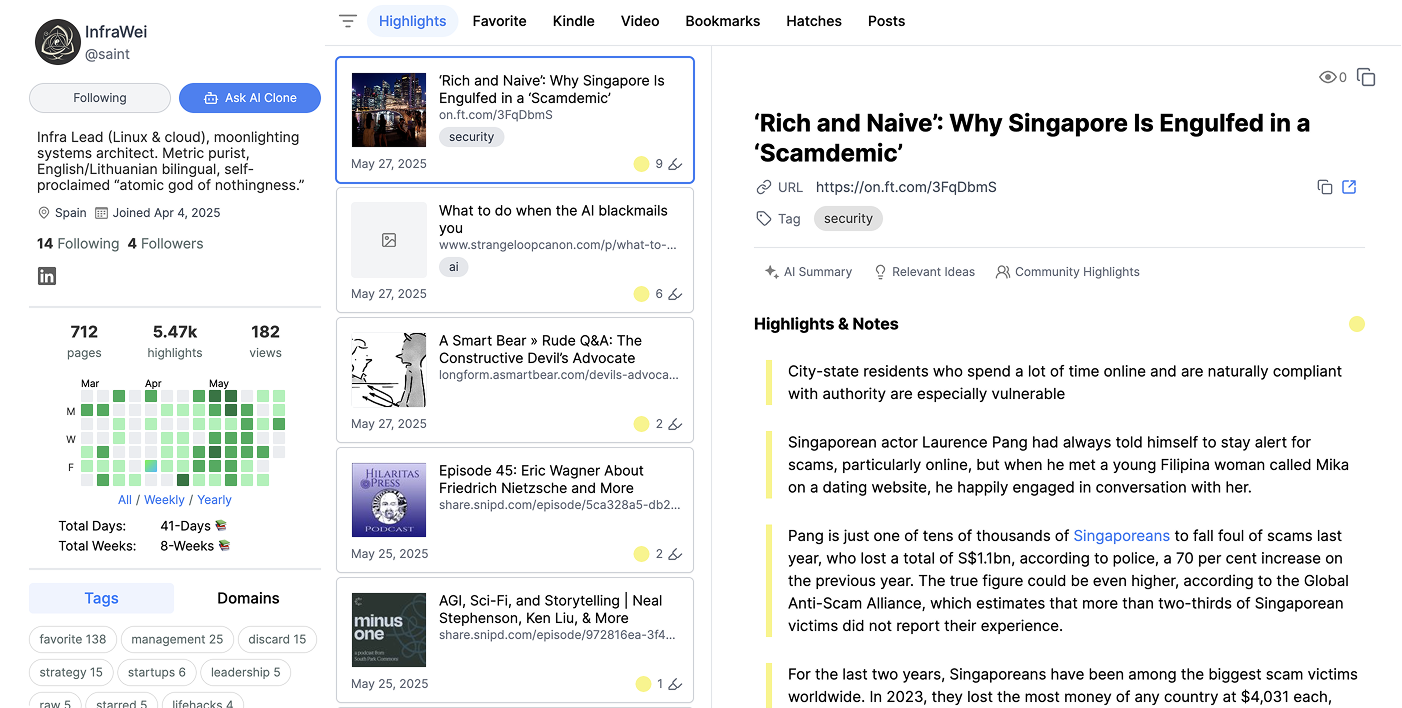Click the article URL https://on.ft.com/3FqDbmS
Screen dimensions: 1402x708
coord(906,187)
